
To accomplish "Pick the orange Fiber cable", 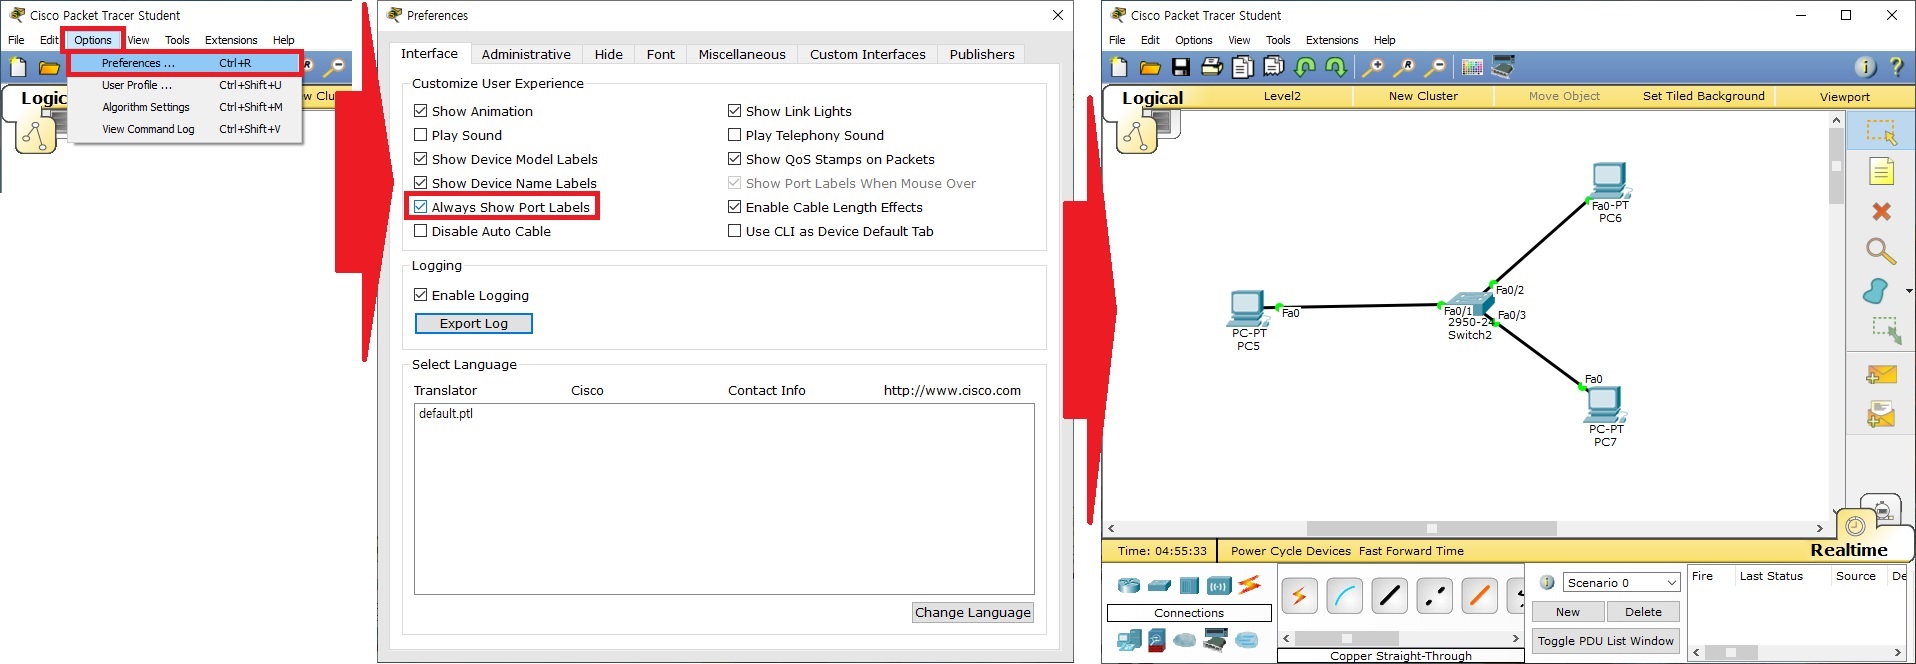I will pyautogui.click(x=1480, y=597).
